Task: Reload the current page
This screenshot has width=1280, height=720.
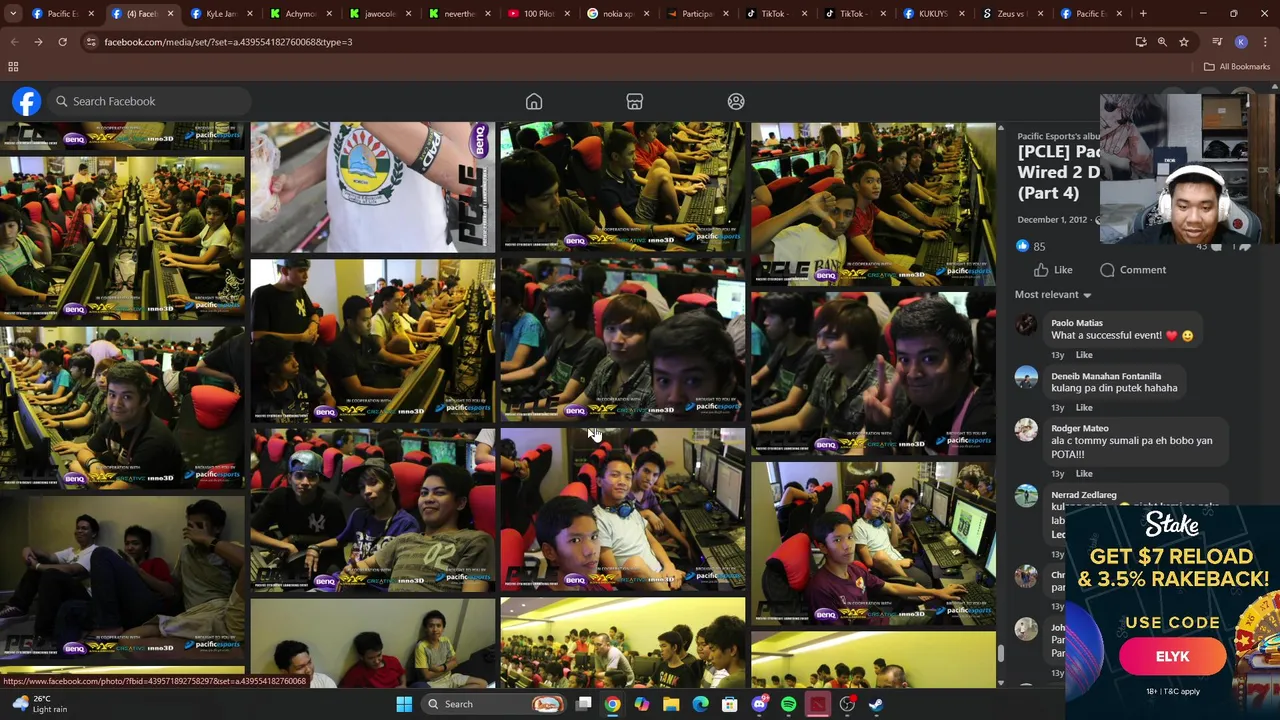Action: click(x=62, y=42)
